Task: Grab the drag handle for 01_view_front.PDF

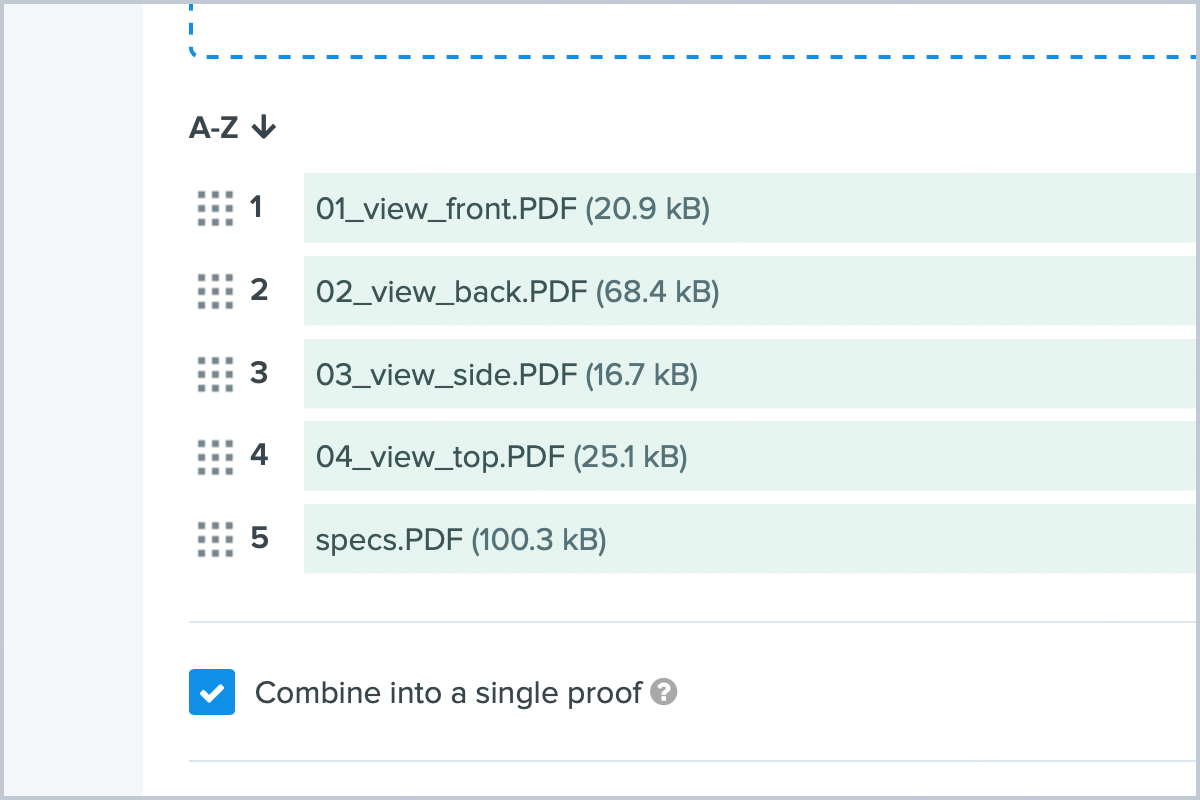Action: (215, 208)
